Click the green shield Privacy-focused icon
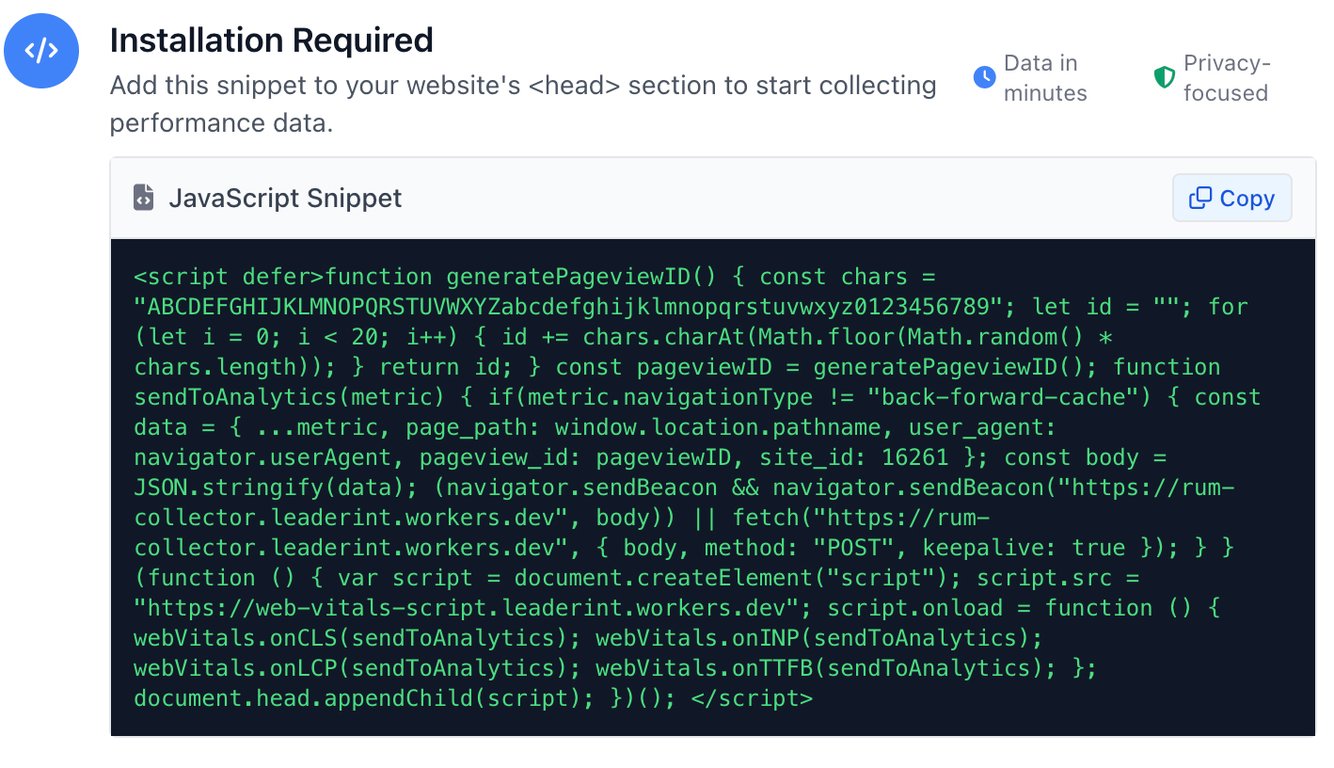 pos(1164,77)
